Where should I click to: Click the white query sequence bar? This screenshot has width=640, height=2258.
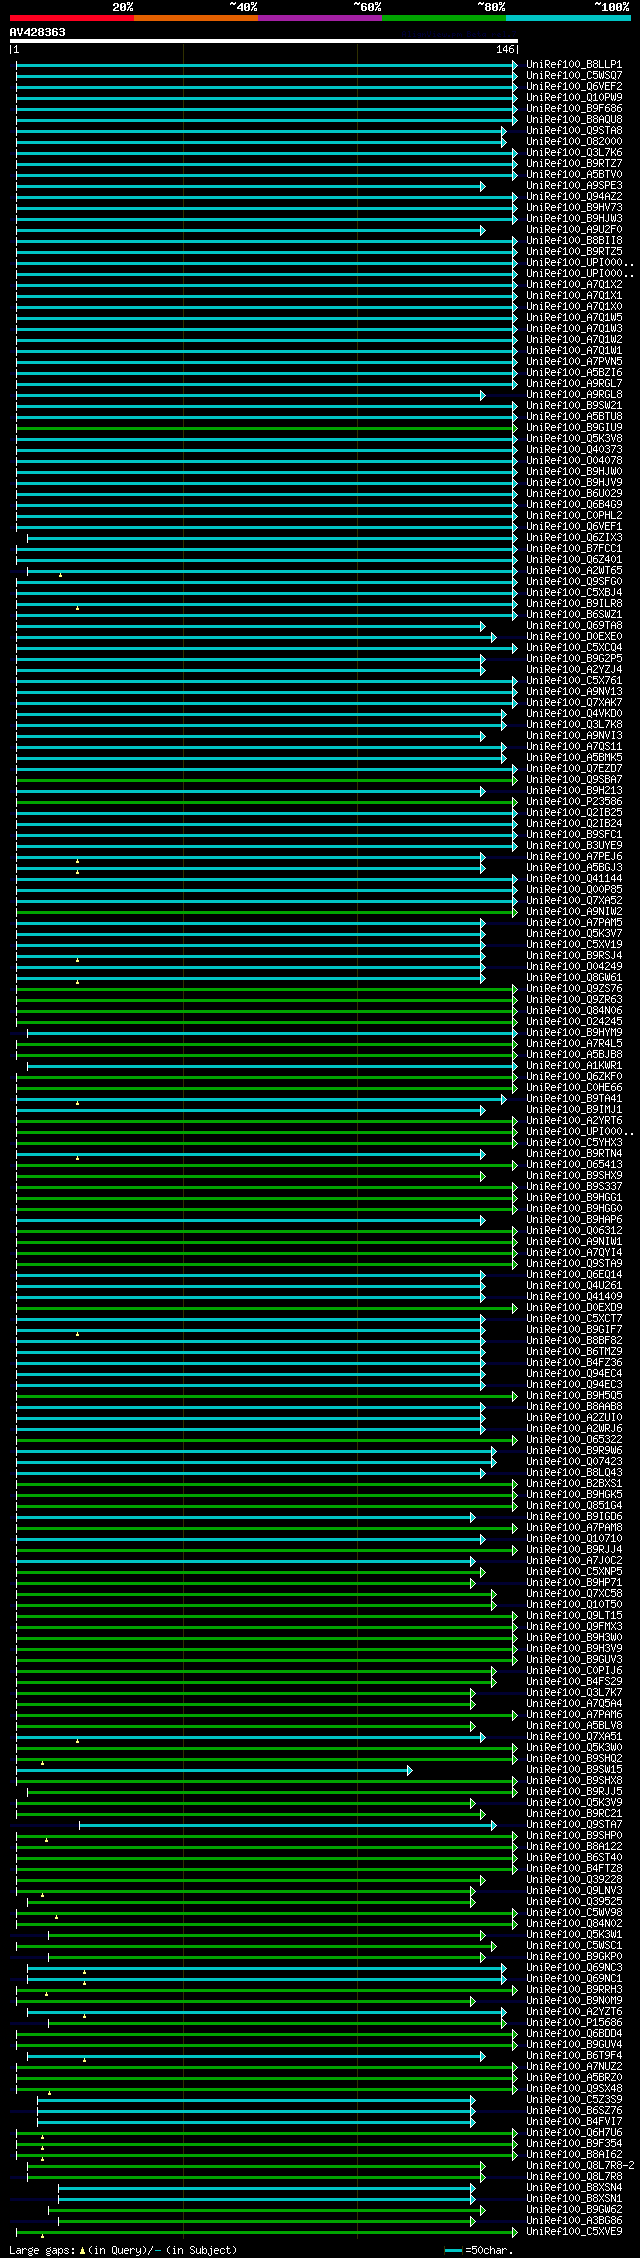coord(264,41)
